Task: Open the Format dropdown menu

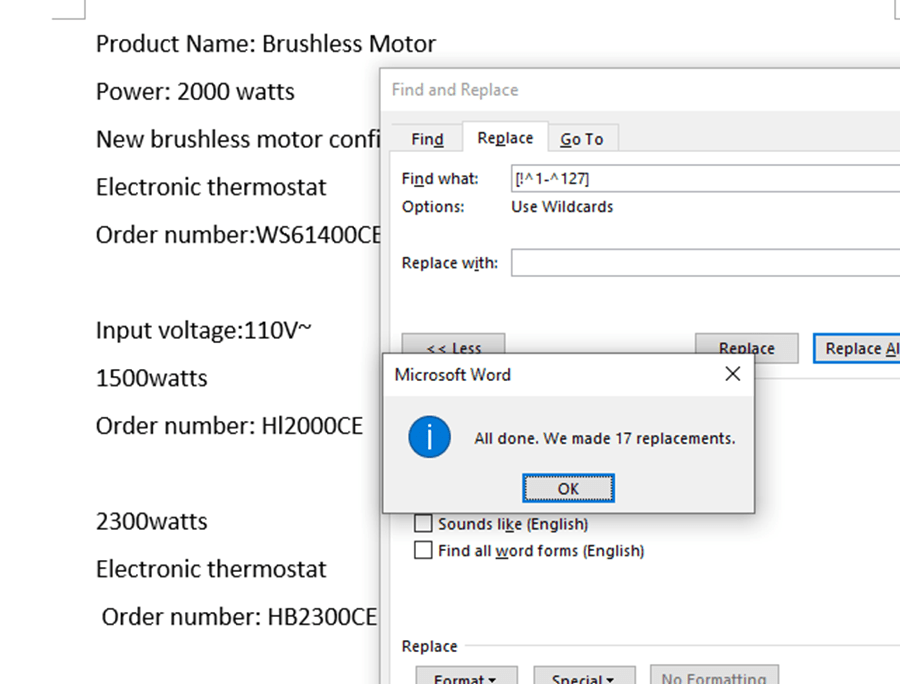Action: tap(466, 676)
